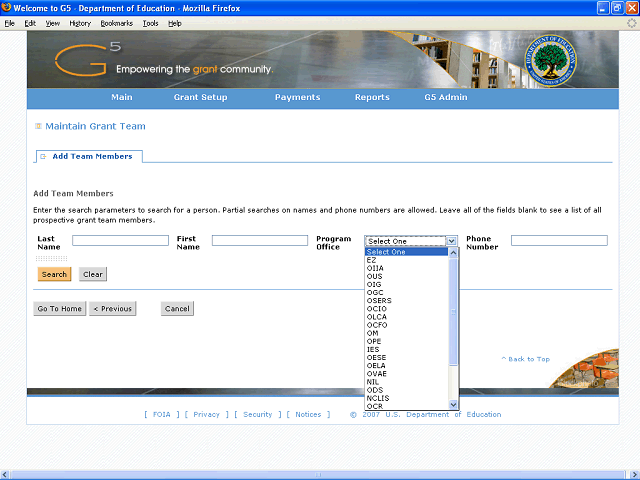Select EZ from Program Office list
Image resolution: width=640 pixels, height=480 pixels.
[407, 260]
